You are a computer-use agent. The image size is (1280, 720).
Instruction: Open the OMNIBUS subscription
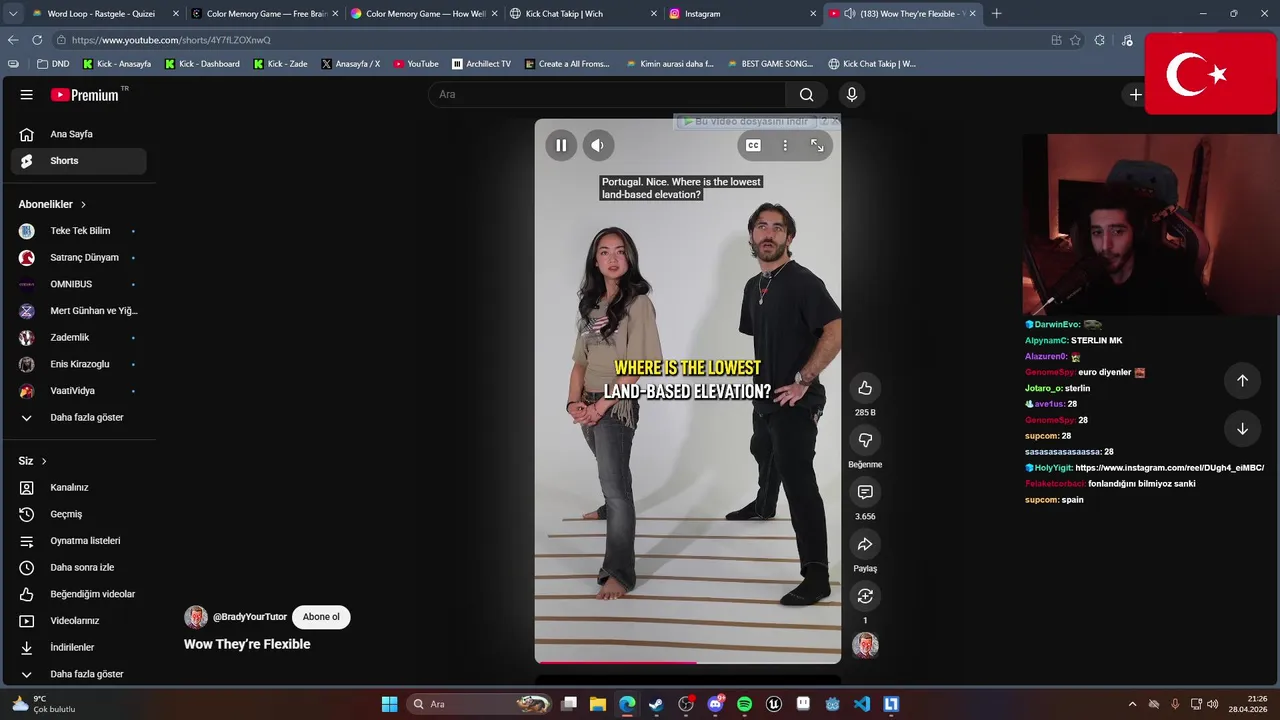(x=78, y=284)
